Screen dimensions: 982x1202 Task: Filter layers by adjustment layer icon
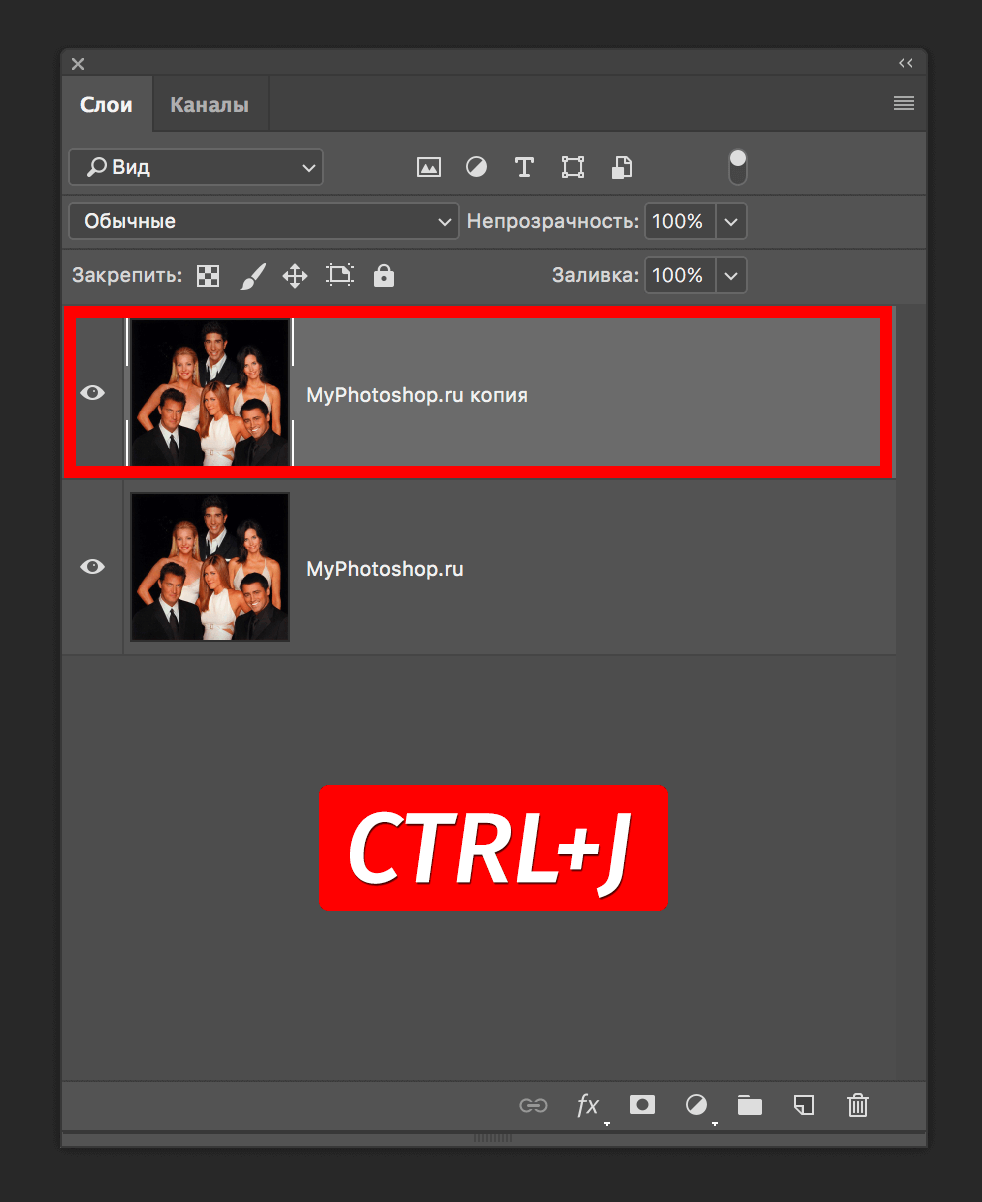point(476,167)
